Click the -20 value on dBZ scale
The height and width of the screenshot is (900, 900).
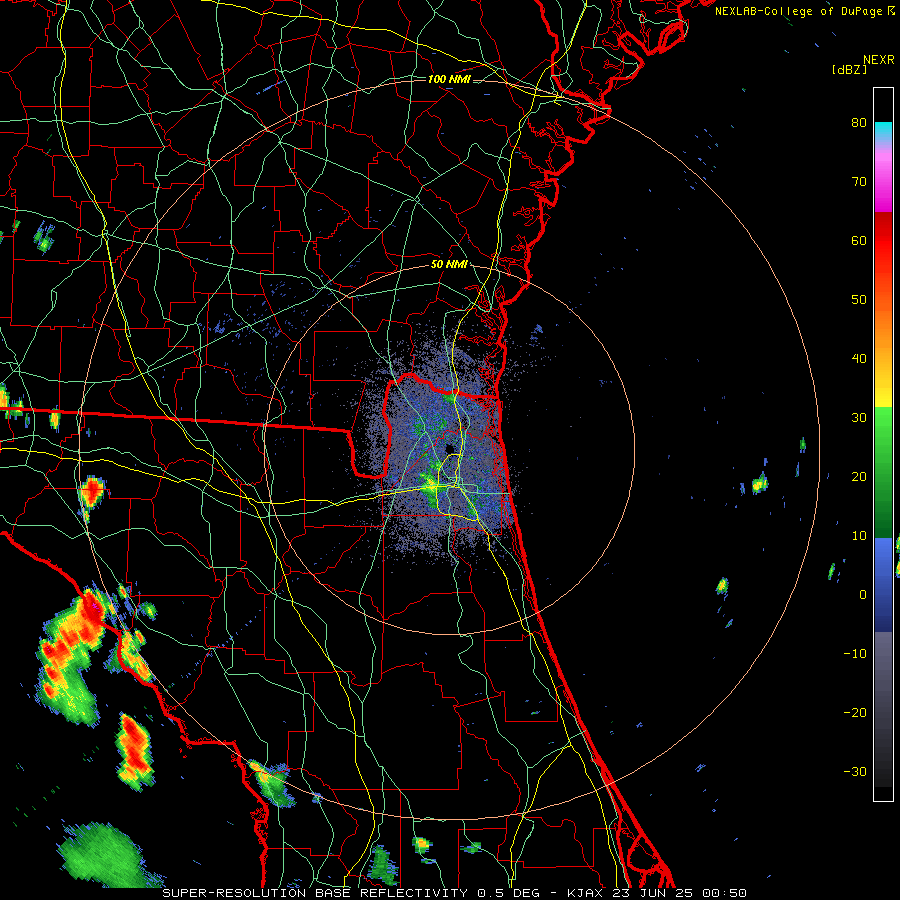pyautogui.click(x=855, y=712)
